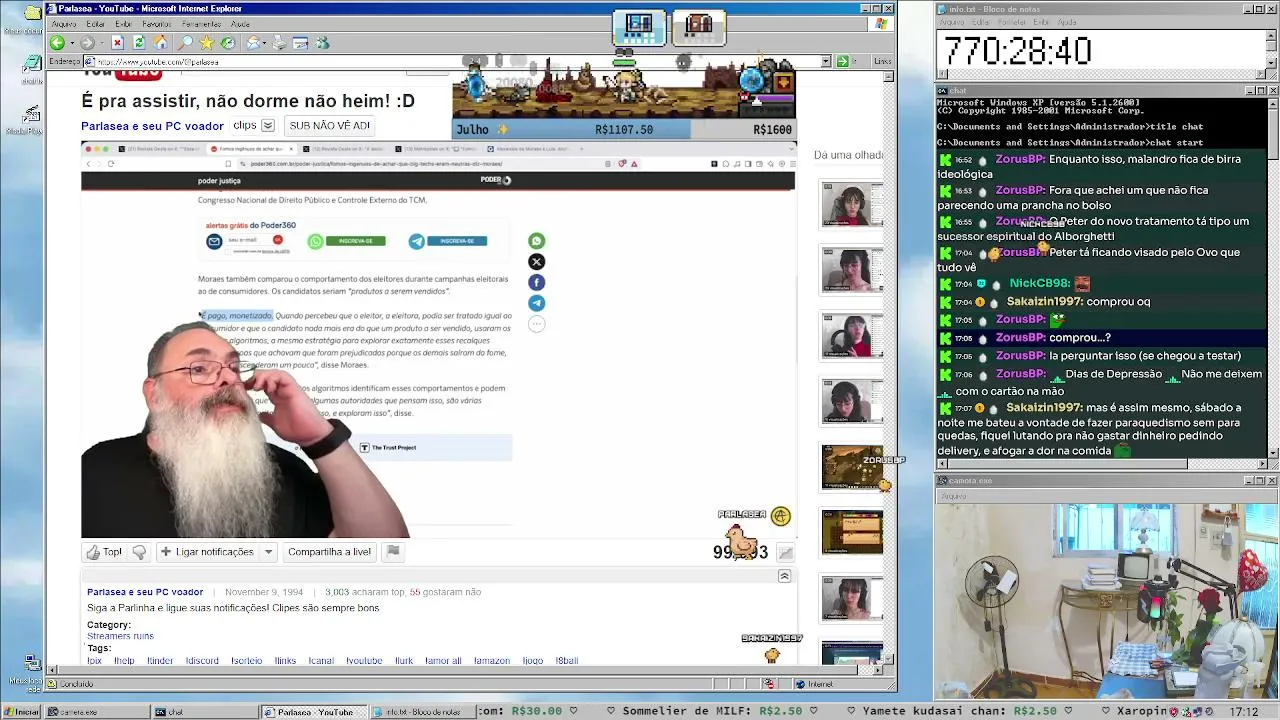Open the Editar menu in Internet Explorer
This screenshot has height=720, width=1280.
coord(96,24)
